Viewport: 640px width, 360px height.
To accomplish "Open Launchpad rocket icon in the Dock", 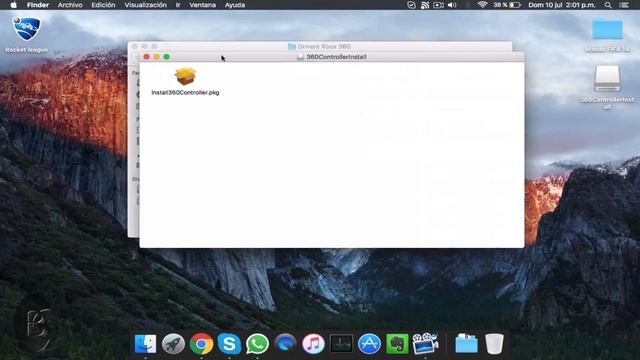I will tap(173, 344).
